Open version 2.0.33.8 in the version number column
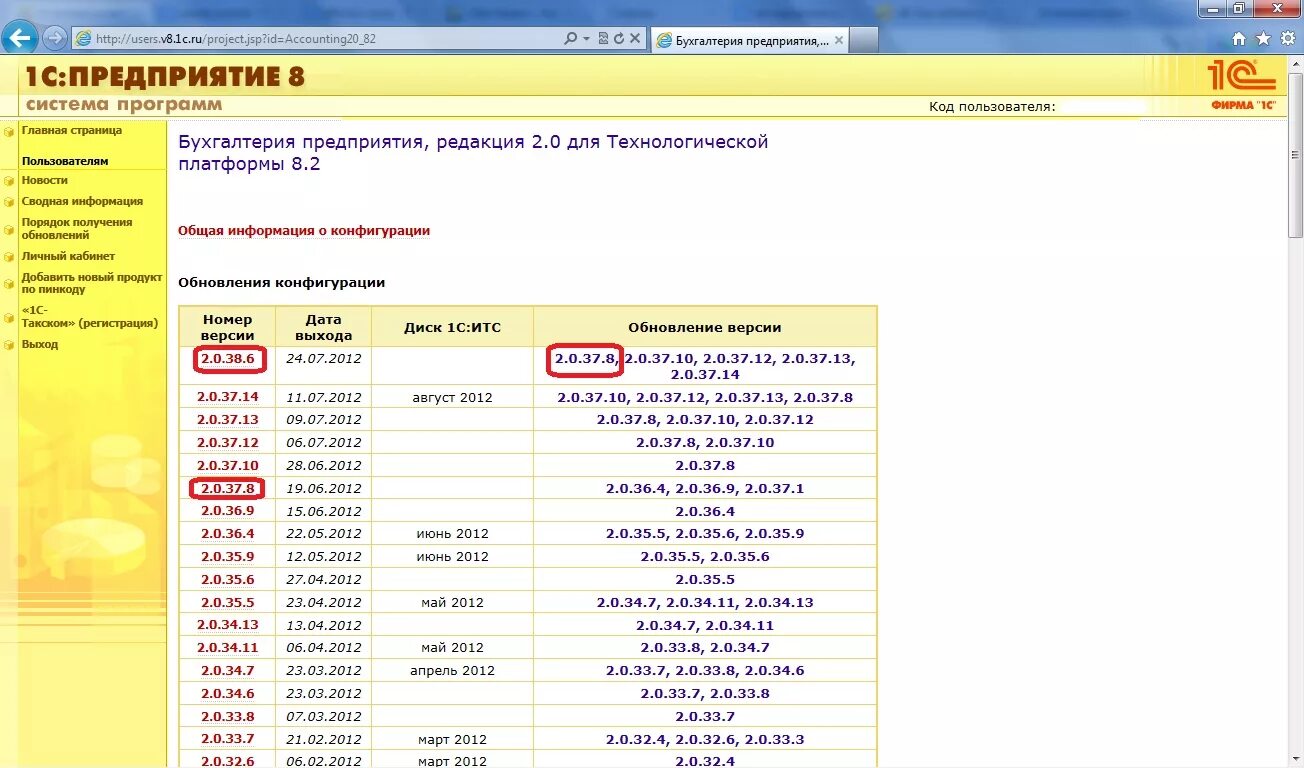 coord(228,717)
